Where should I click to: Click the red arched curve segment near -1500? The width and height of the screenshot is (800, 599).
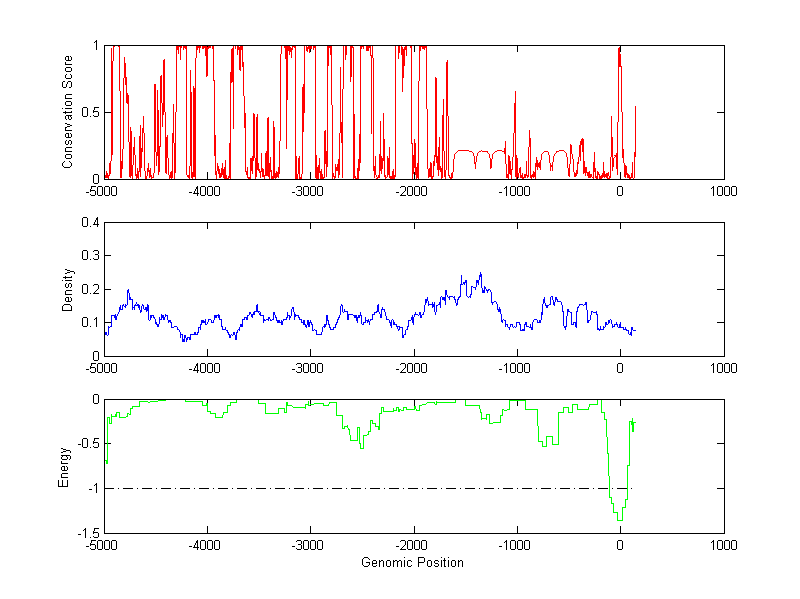click(463, 151)
